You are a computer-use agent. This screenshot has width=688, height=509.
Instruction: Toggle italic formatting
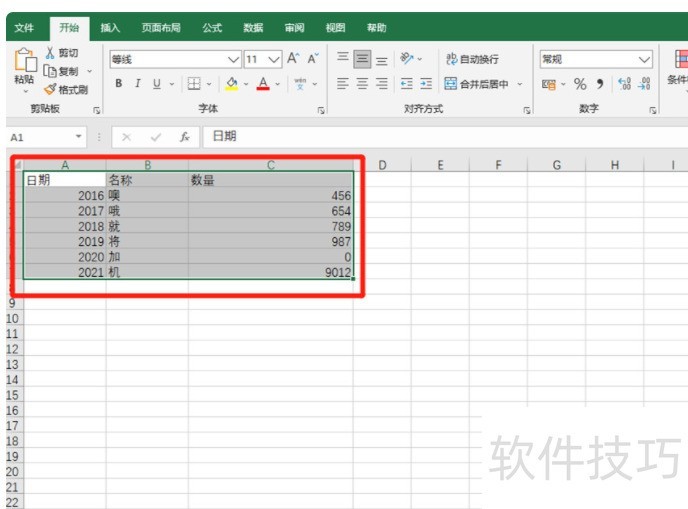tap(138, 84)
